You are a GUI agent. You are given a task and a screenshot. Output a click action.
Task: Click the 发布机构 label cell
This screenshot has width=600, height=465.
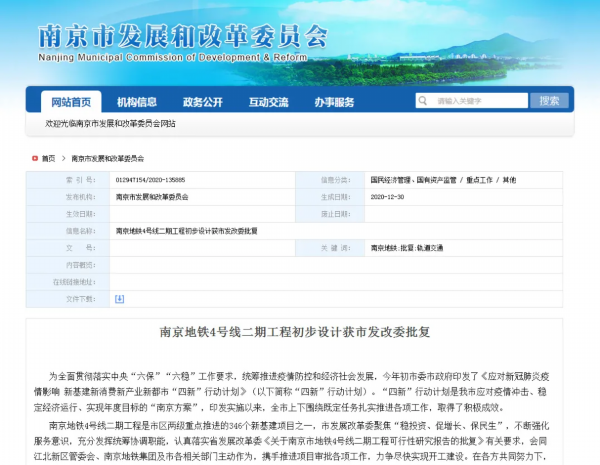pos(68,197)
